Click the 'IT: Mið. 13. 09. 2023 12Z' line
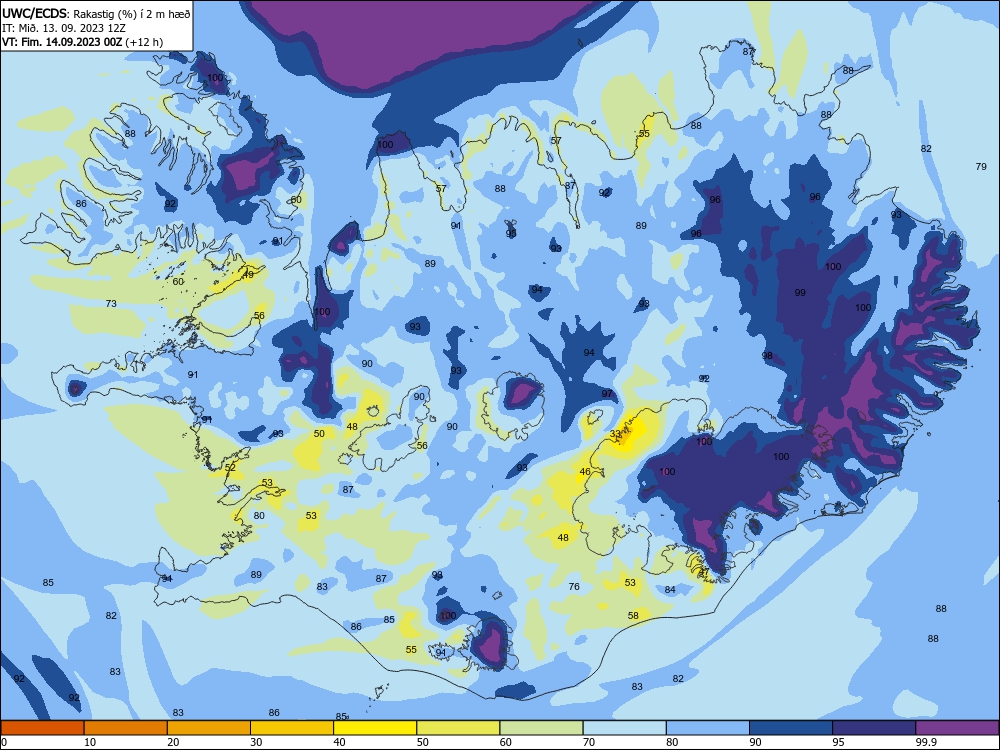This screenshot has width=1000, height=750. (64, 28)
